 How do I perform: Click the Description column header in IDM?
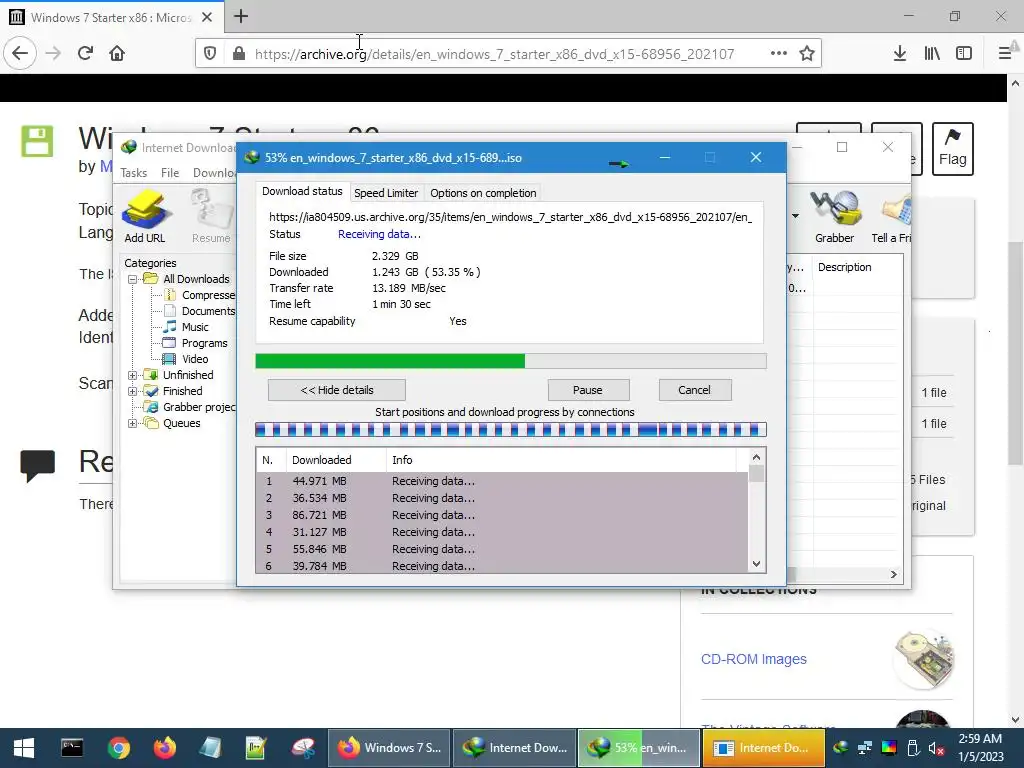point(857,267)
